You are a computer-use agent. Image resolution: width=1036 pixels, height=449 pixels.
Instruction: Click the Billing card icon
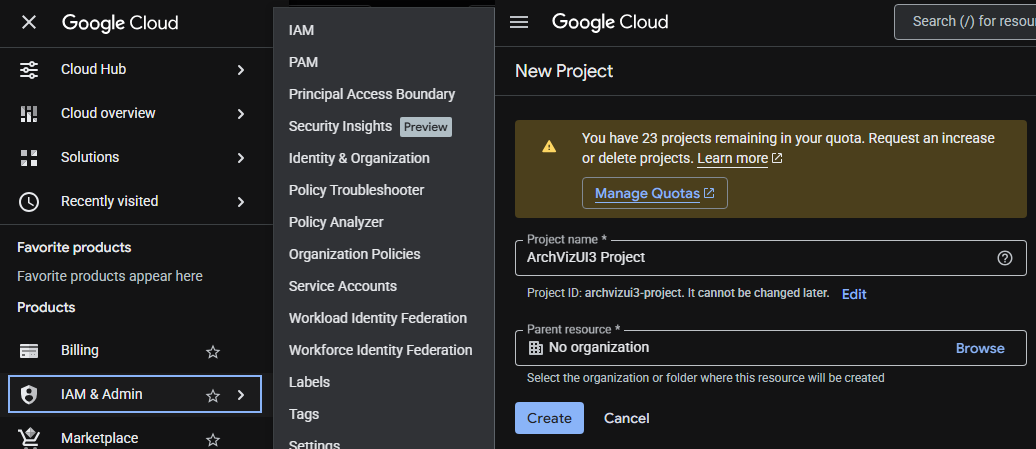click(x=29, y=351)
